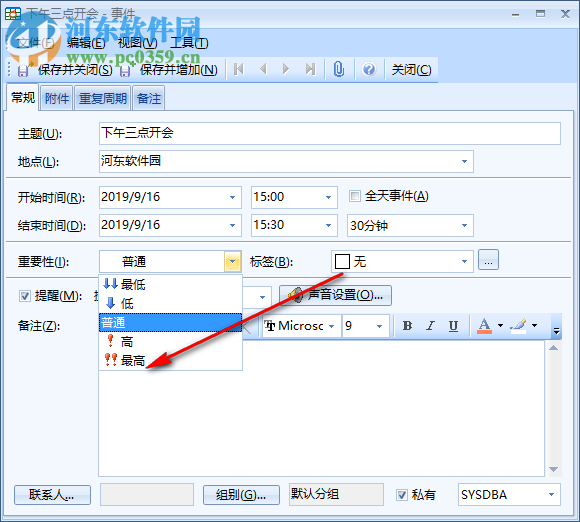The width and height of the screenshot is (580, 522).
Task: Click the paperclip attachment icon
Action: coord(338,69)
